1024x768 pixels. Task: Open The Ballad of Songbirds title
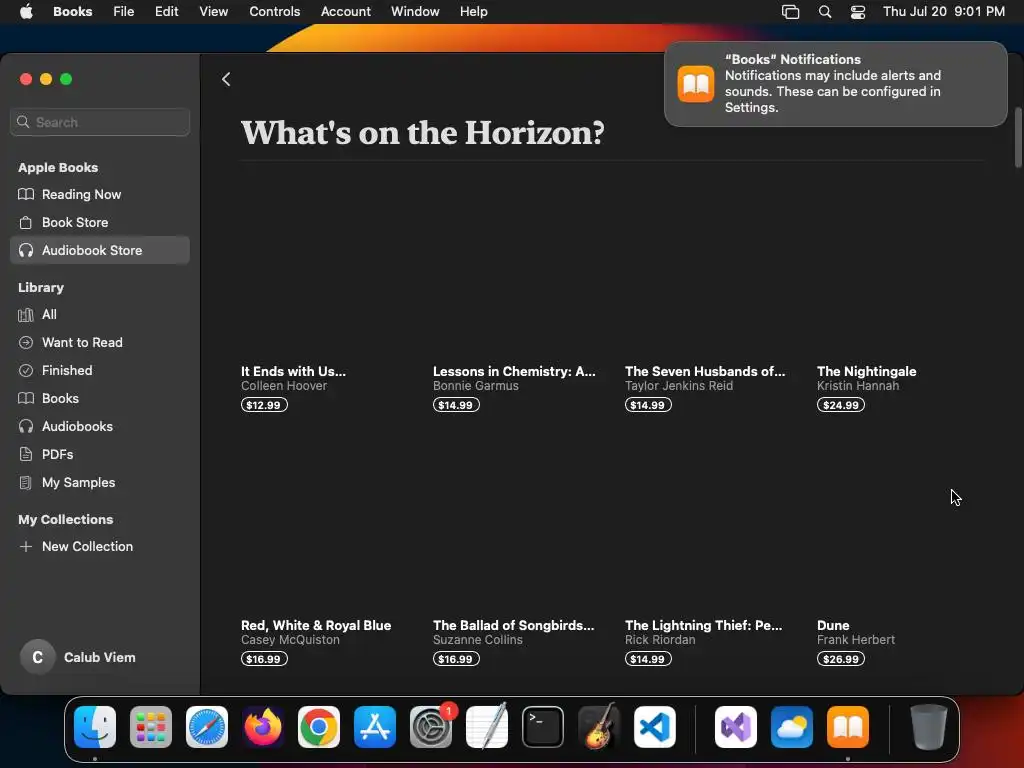coord(513,625)
